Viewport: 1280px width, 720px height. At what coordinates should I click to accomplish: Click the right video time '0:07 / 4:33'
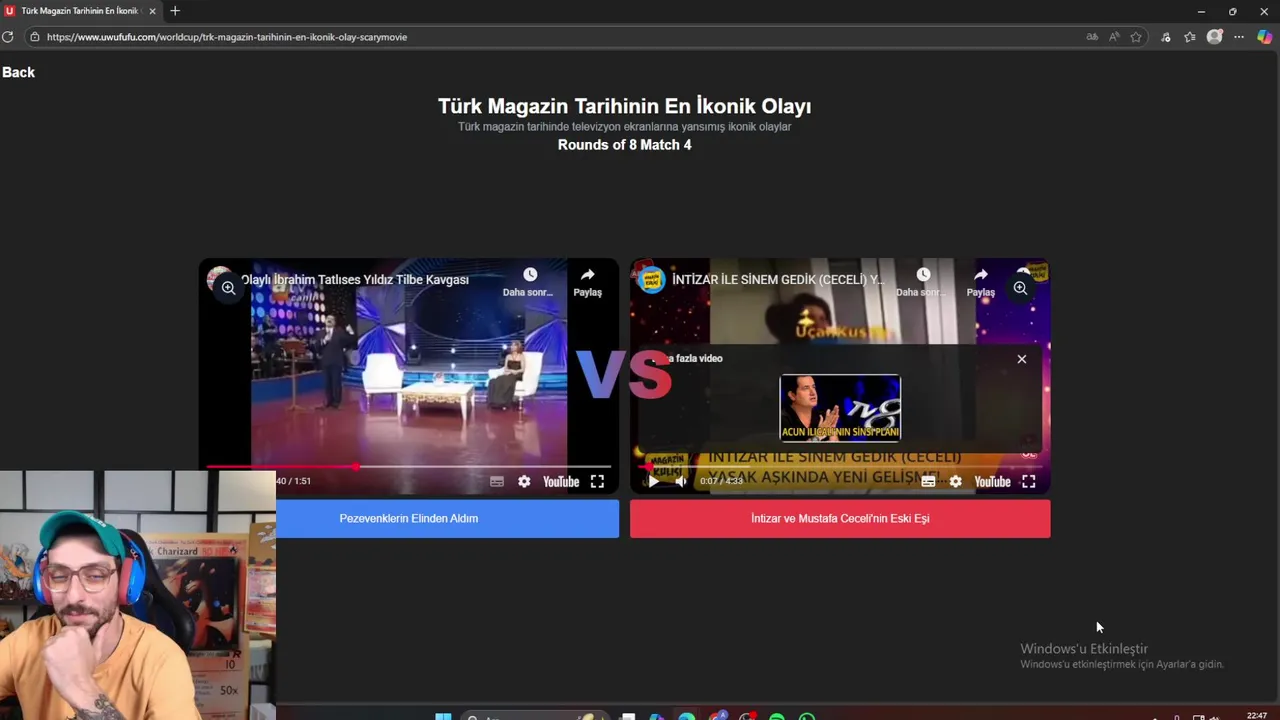point(721,481)
